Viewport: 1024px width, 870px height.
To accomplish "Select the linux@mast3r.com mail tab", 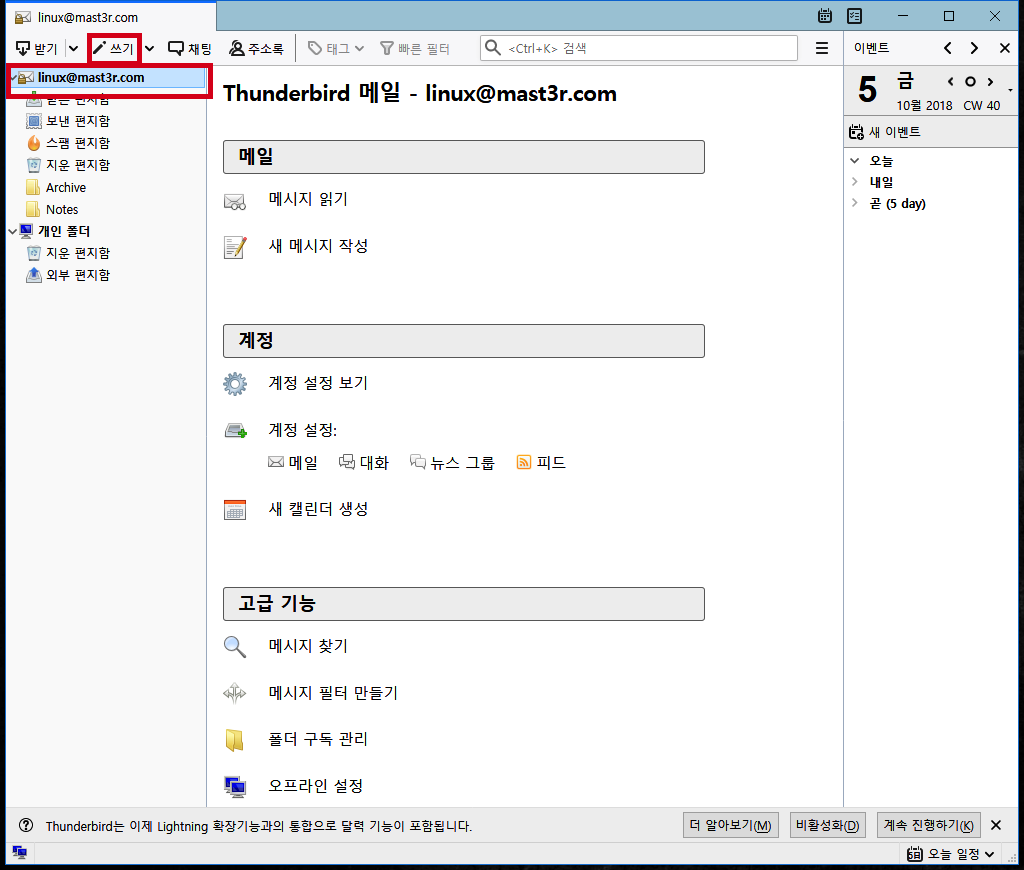I will 111,17.
